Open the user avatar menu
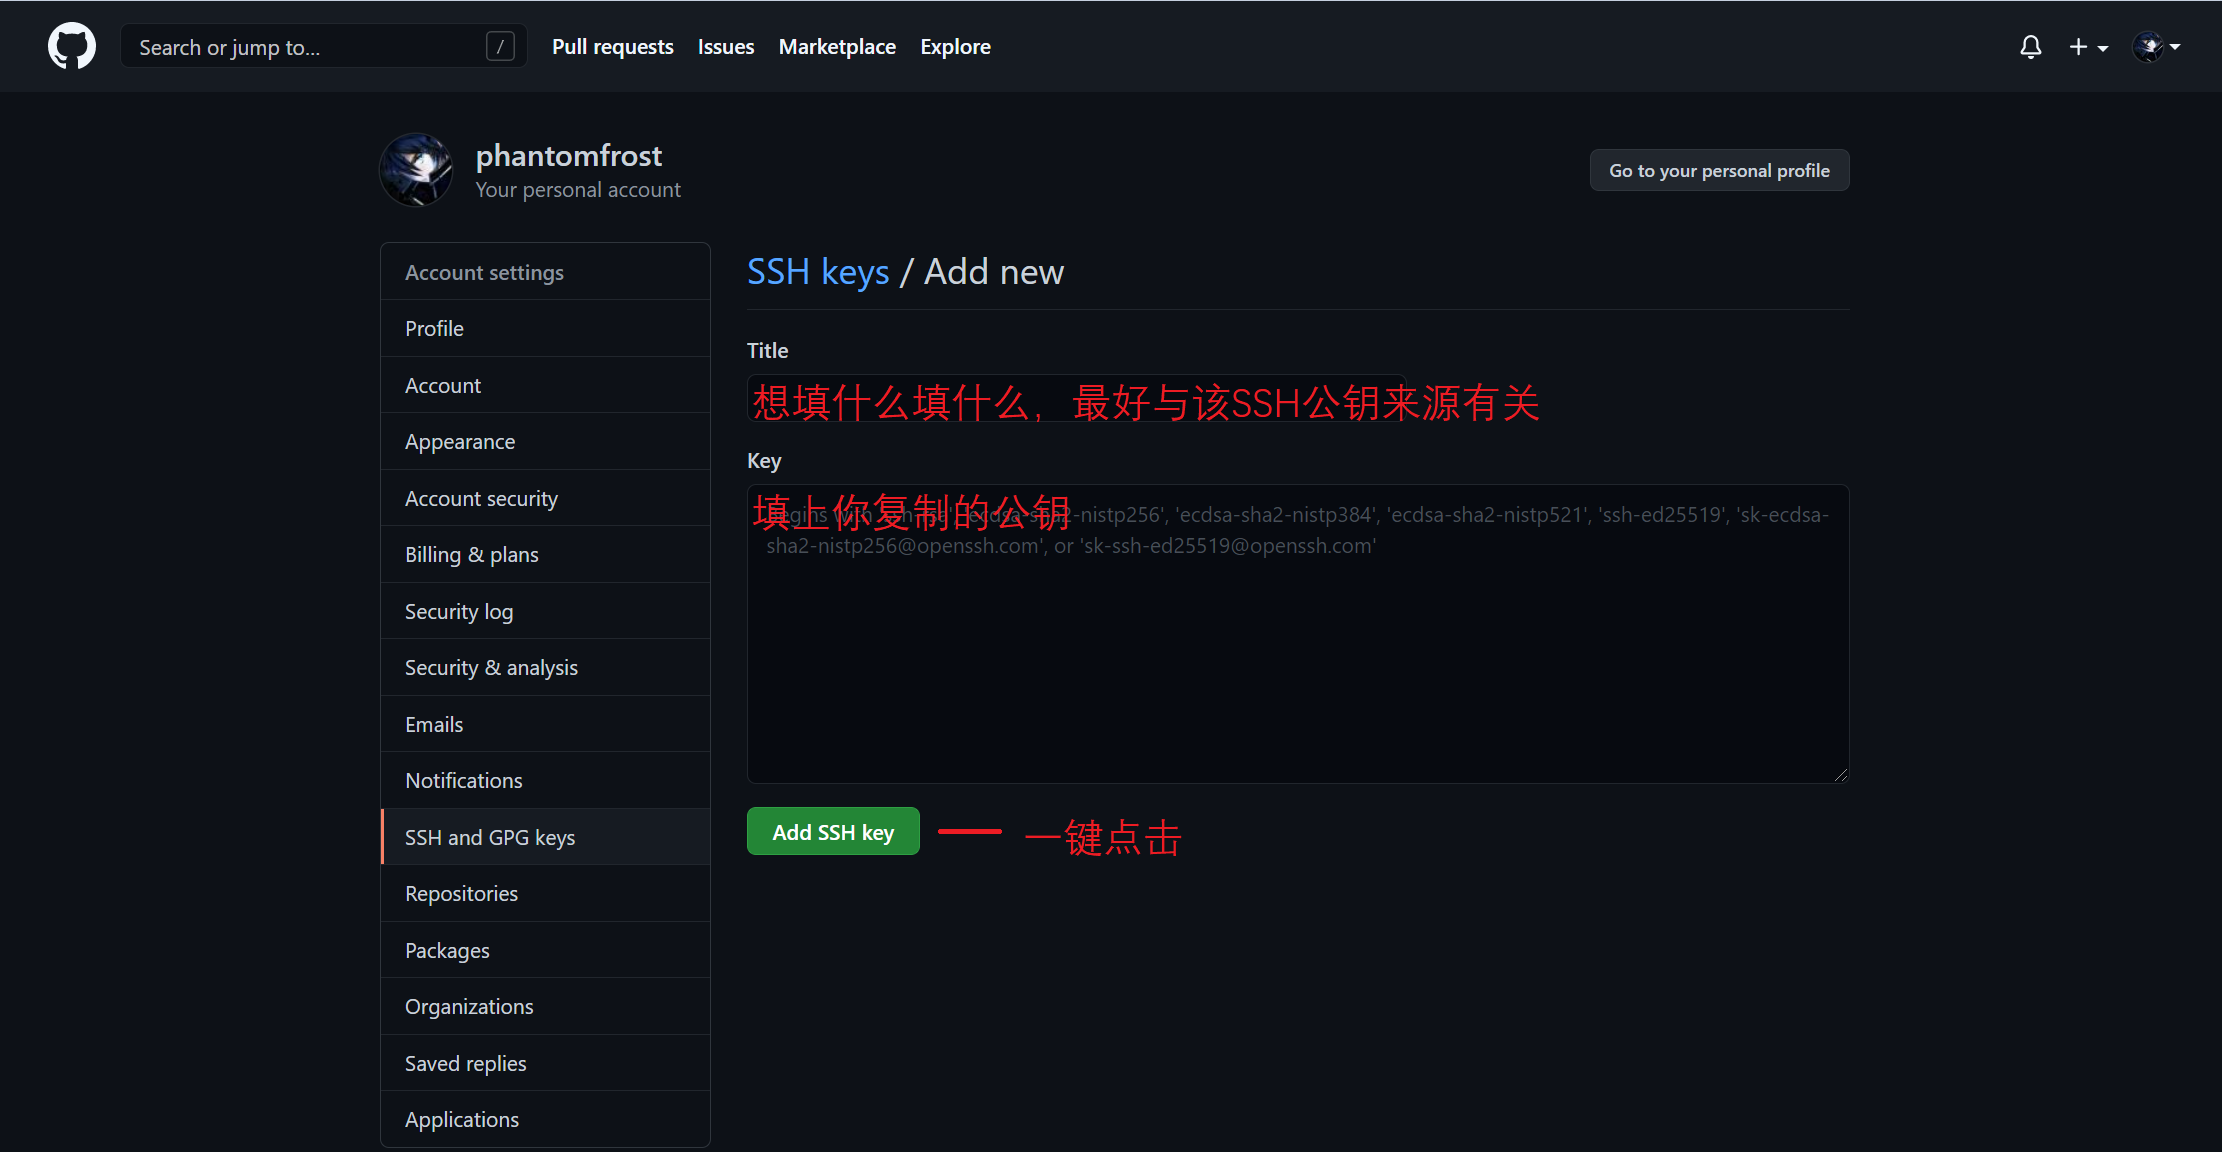Viewport: 2222px width, 1153px height. pyautogui.click(x=2156, y=47)
